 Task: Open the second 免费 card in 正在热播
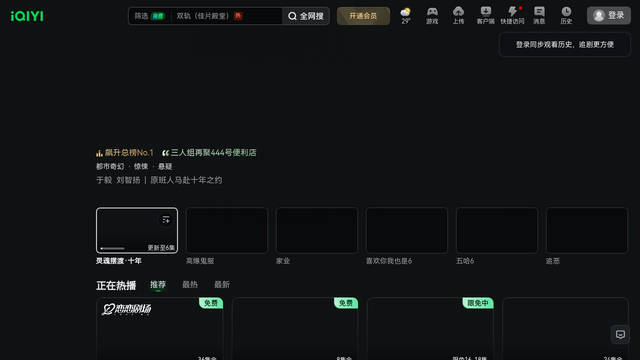(295, 329)
